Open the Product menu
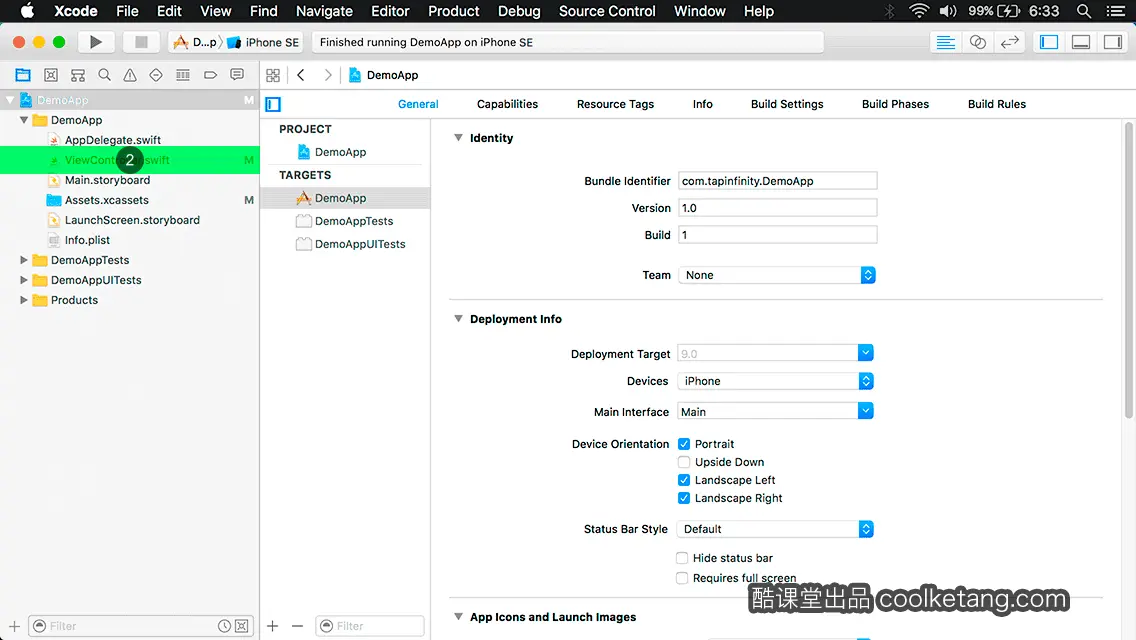 (454, 11)
